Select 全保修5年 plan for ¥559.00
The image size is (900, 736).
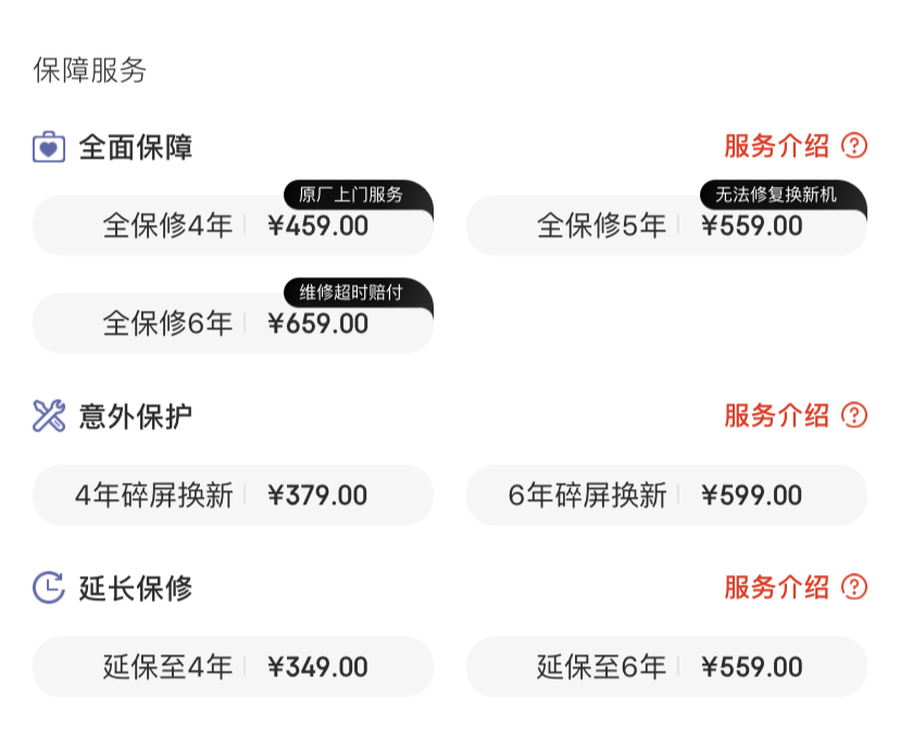click(666, 226)
